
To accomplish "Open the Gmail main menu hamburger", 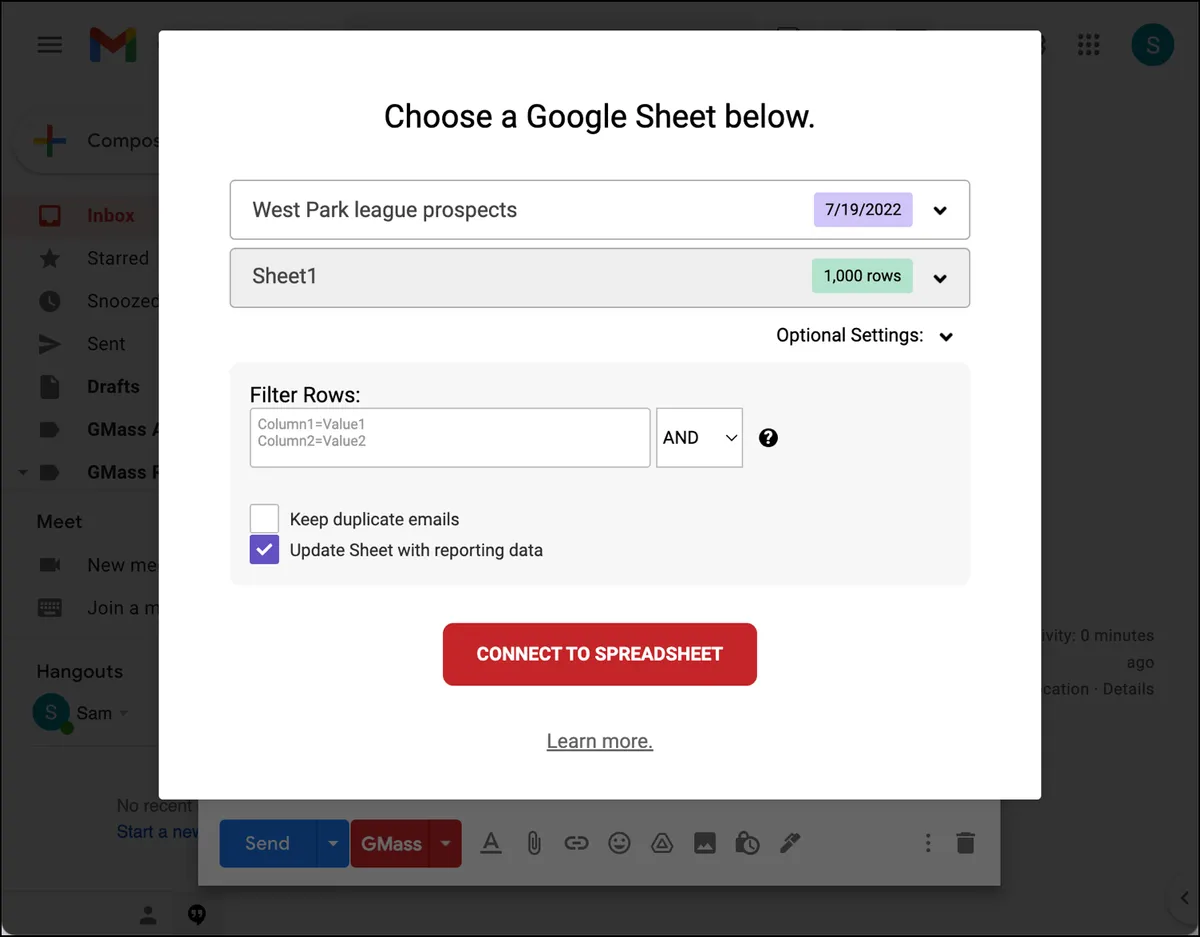I will [x=50, y=45].
